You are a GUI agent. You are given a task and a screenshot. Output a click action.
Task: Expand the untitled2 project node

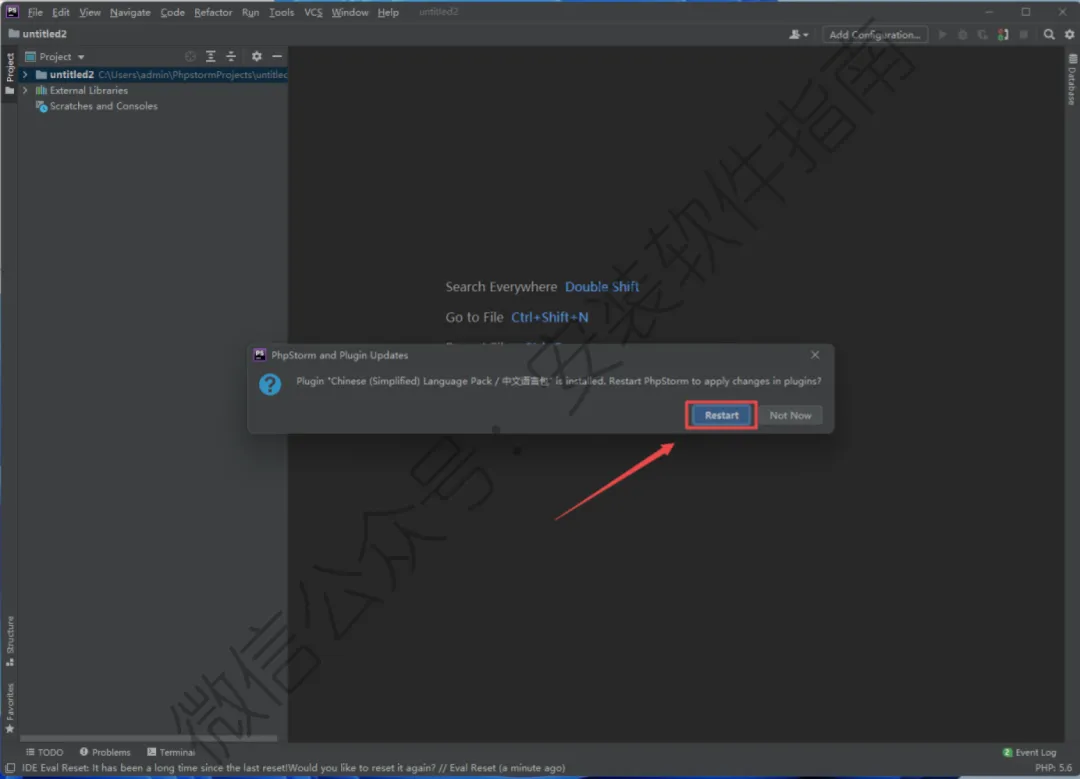[25, 74]
